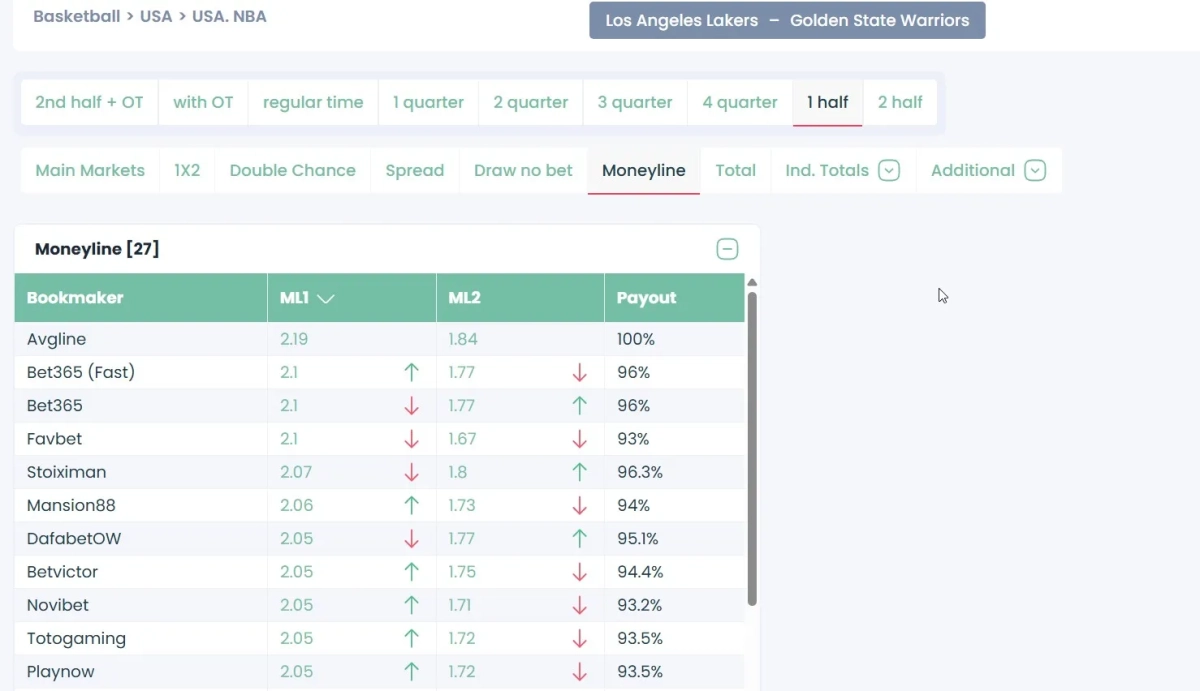Sort by the ML1 column header
1200x691 pixels.
pos(307,298)
